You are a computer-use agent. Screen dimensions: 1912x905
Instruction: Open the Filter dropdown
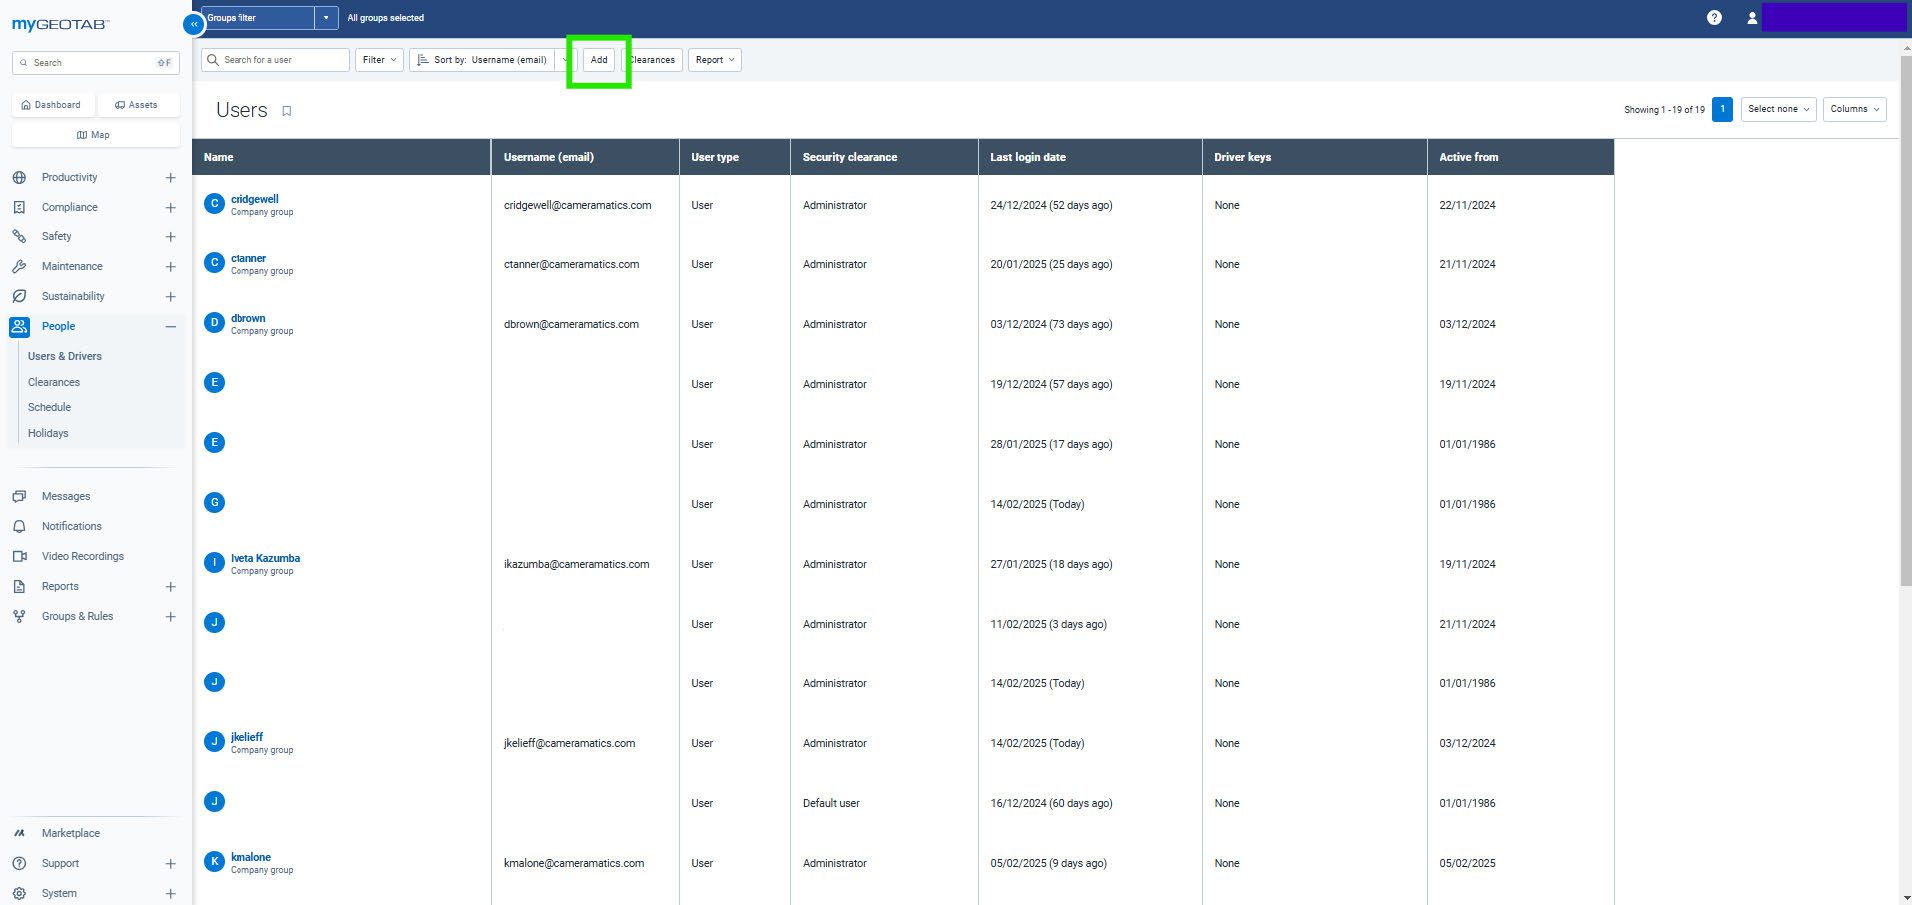point(379,60)
